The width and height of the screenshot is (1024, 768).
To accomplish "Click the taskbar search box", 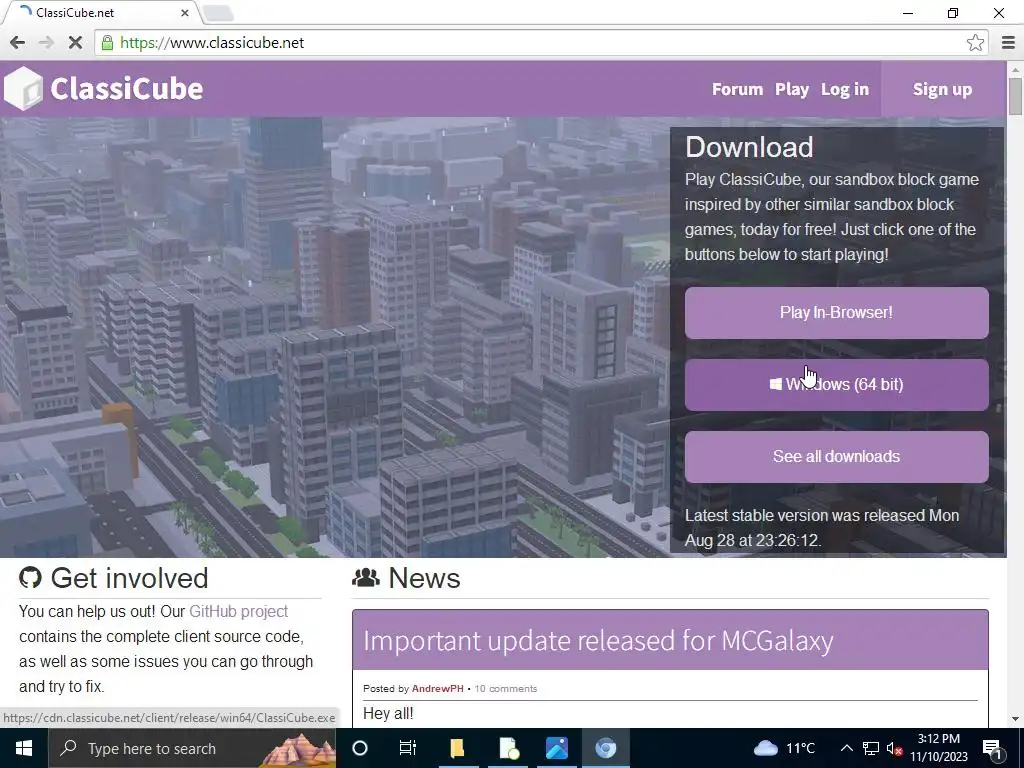I will click(191, 748).
